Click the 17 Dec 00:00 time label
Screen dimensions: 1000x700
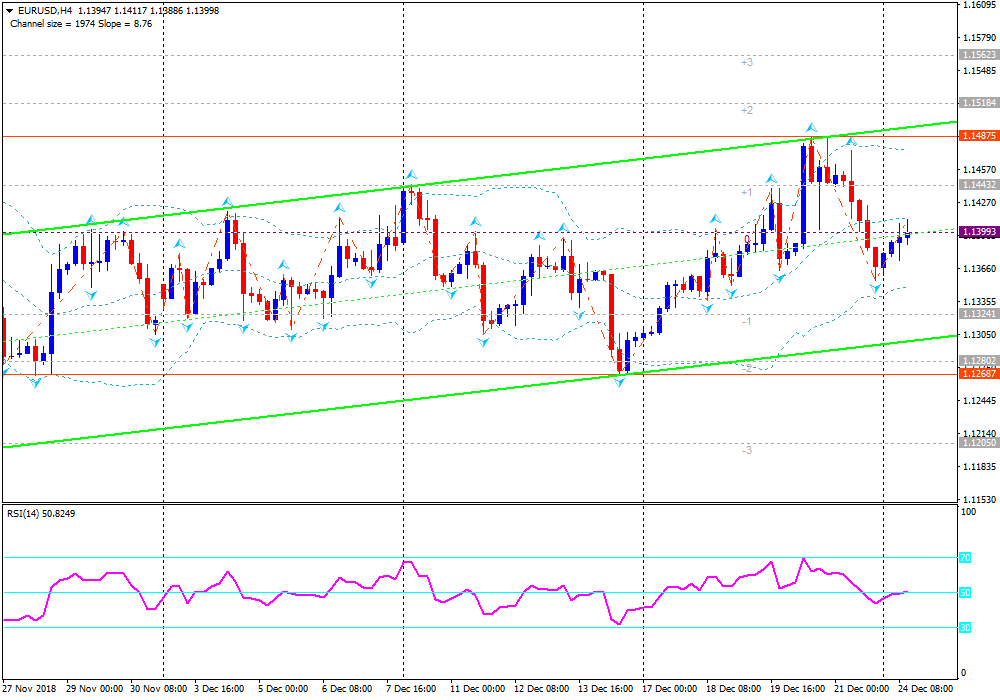(670, 689)
